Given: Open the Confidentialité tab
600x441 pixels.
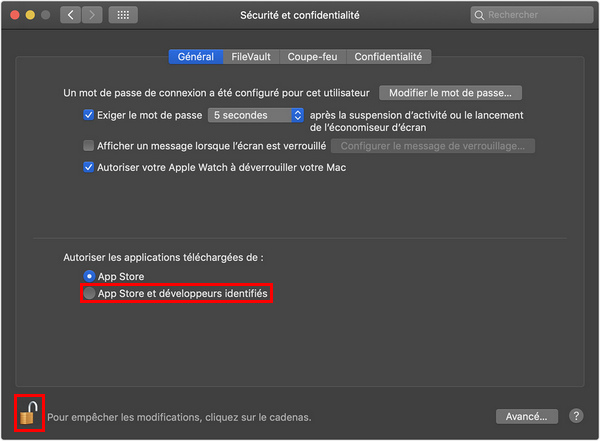Looking at the screenshot, I should (x=388, y=57).
